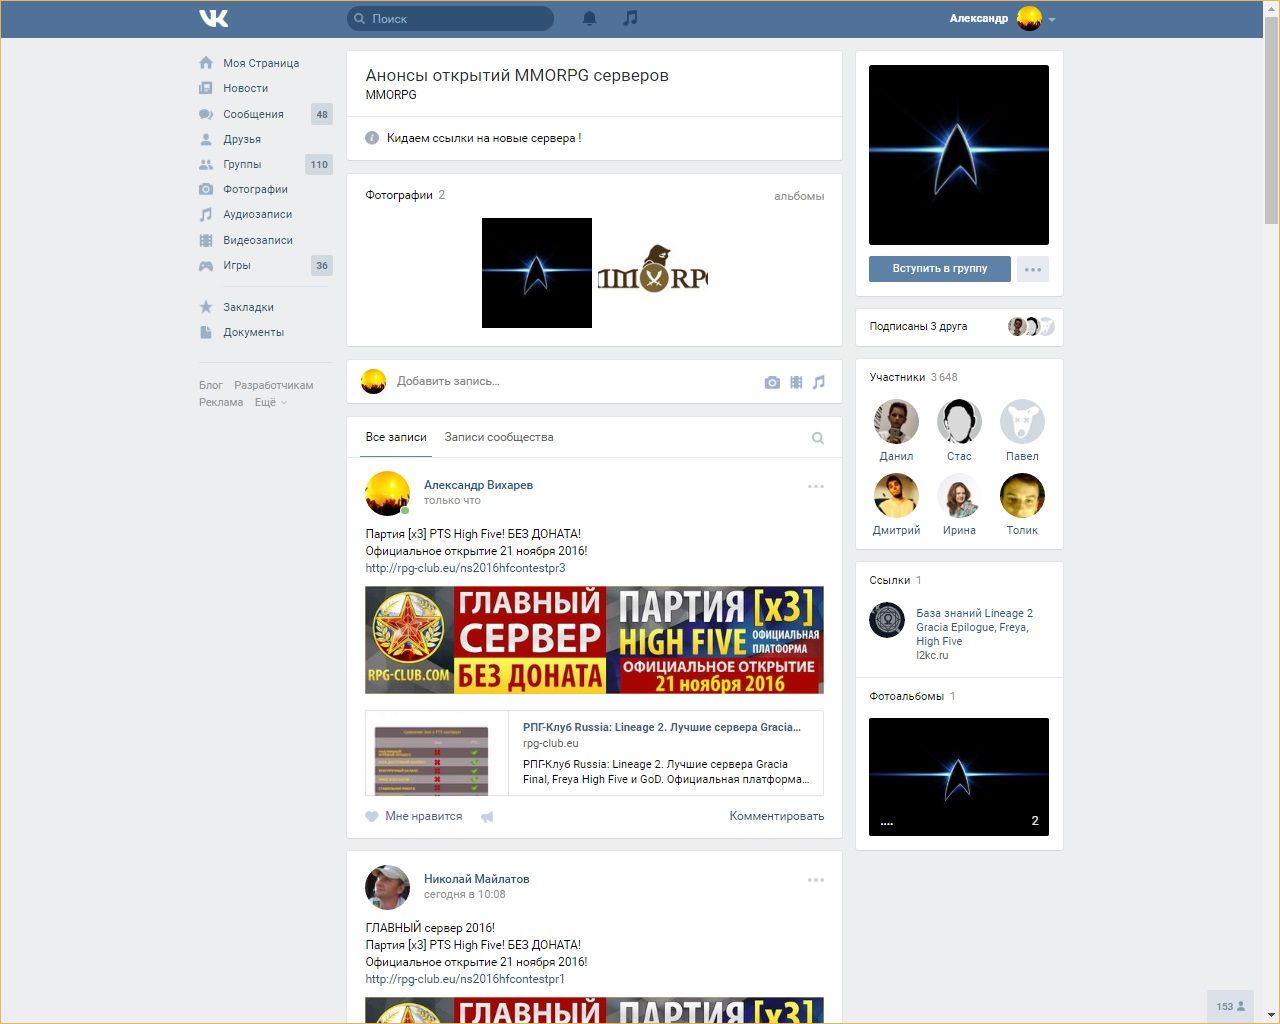
Task: Switch to Все записи tab
Action: 396,437
